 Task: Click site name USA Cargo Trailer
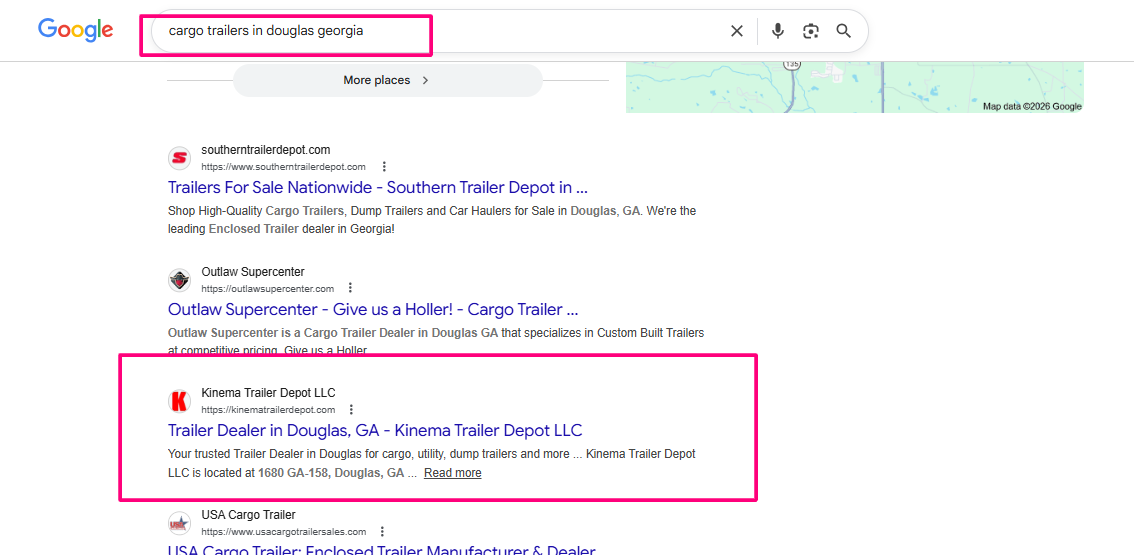[x=249, y=514]
